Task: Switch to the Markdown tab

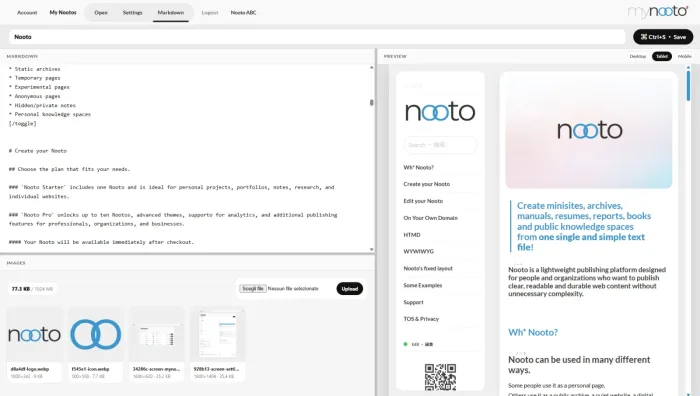Action: [x=171, y=13]
